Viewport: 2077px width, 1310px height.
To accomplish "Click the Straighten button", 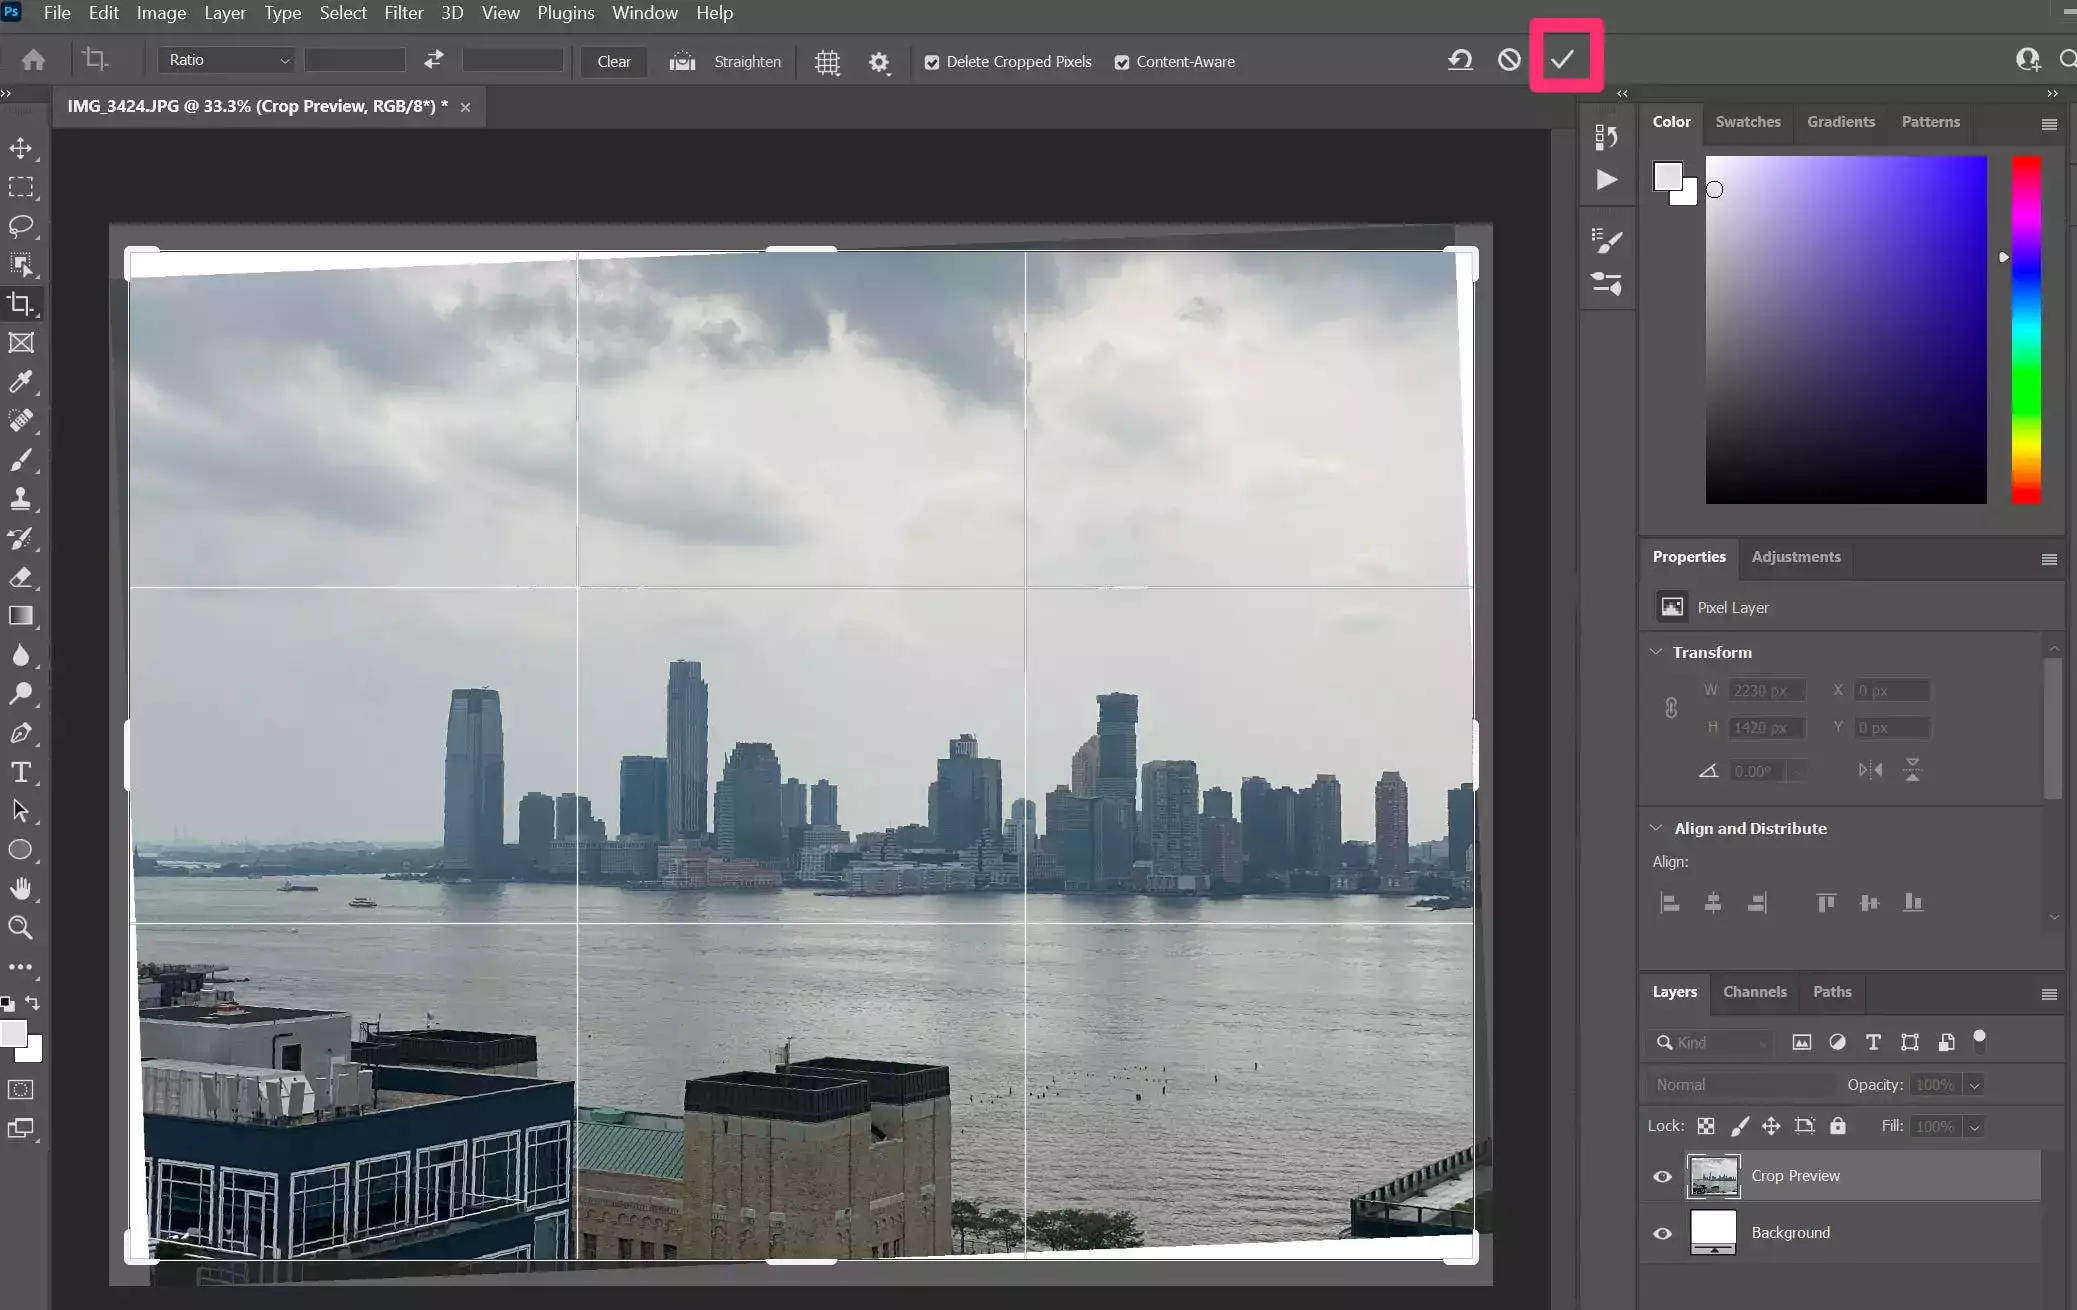I will (726, 61).
